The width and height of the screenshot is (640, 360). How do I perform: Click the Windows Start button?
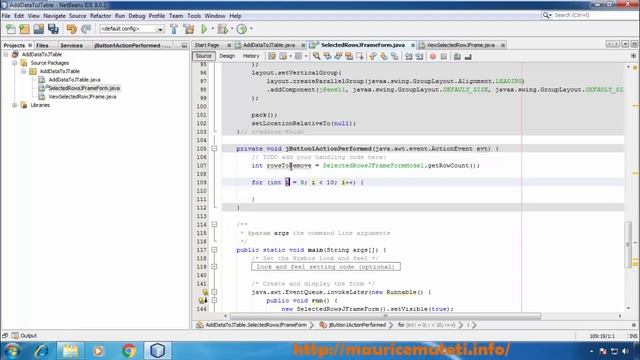coord(12,351)
